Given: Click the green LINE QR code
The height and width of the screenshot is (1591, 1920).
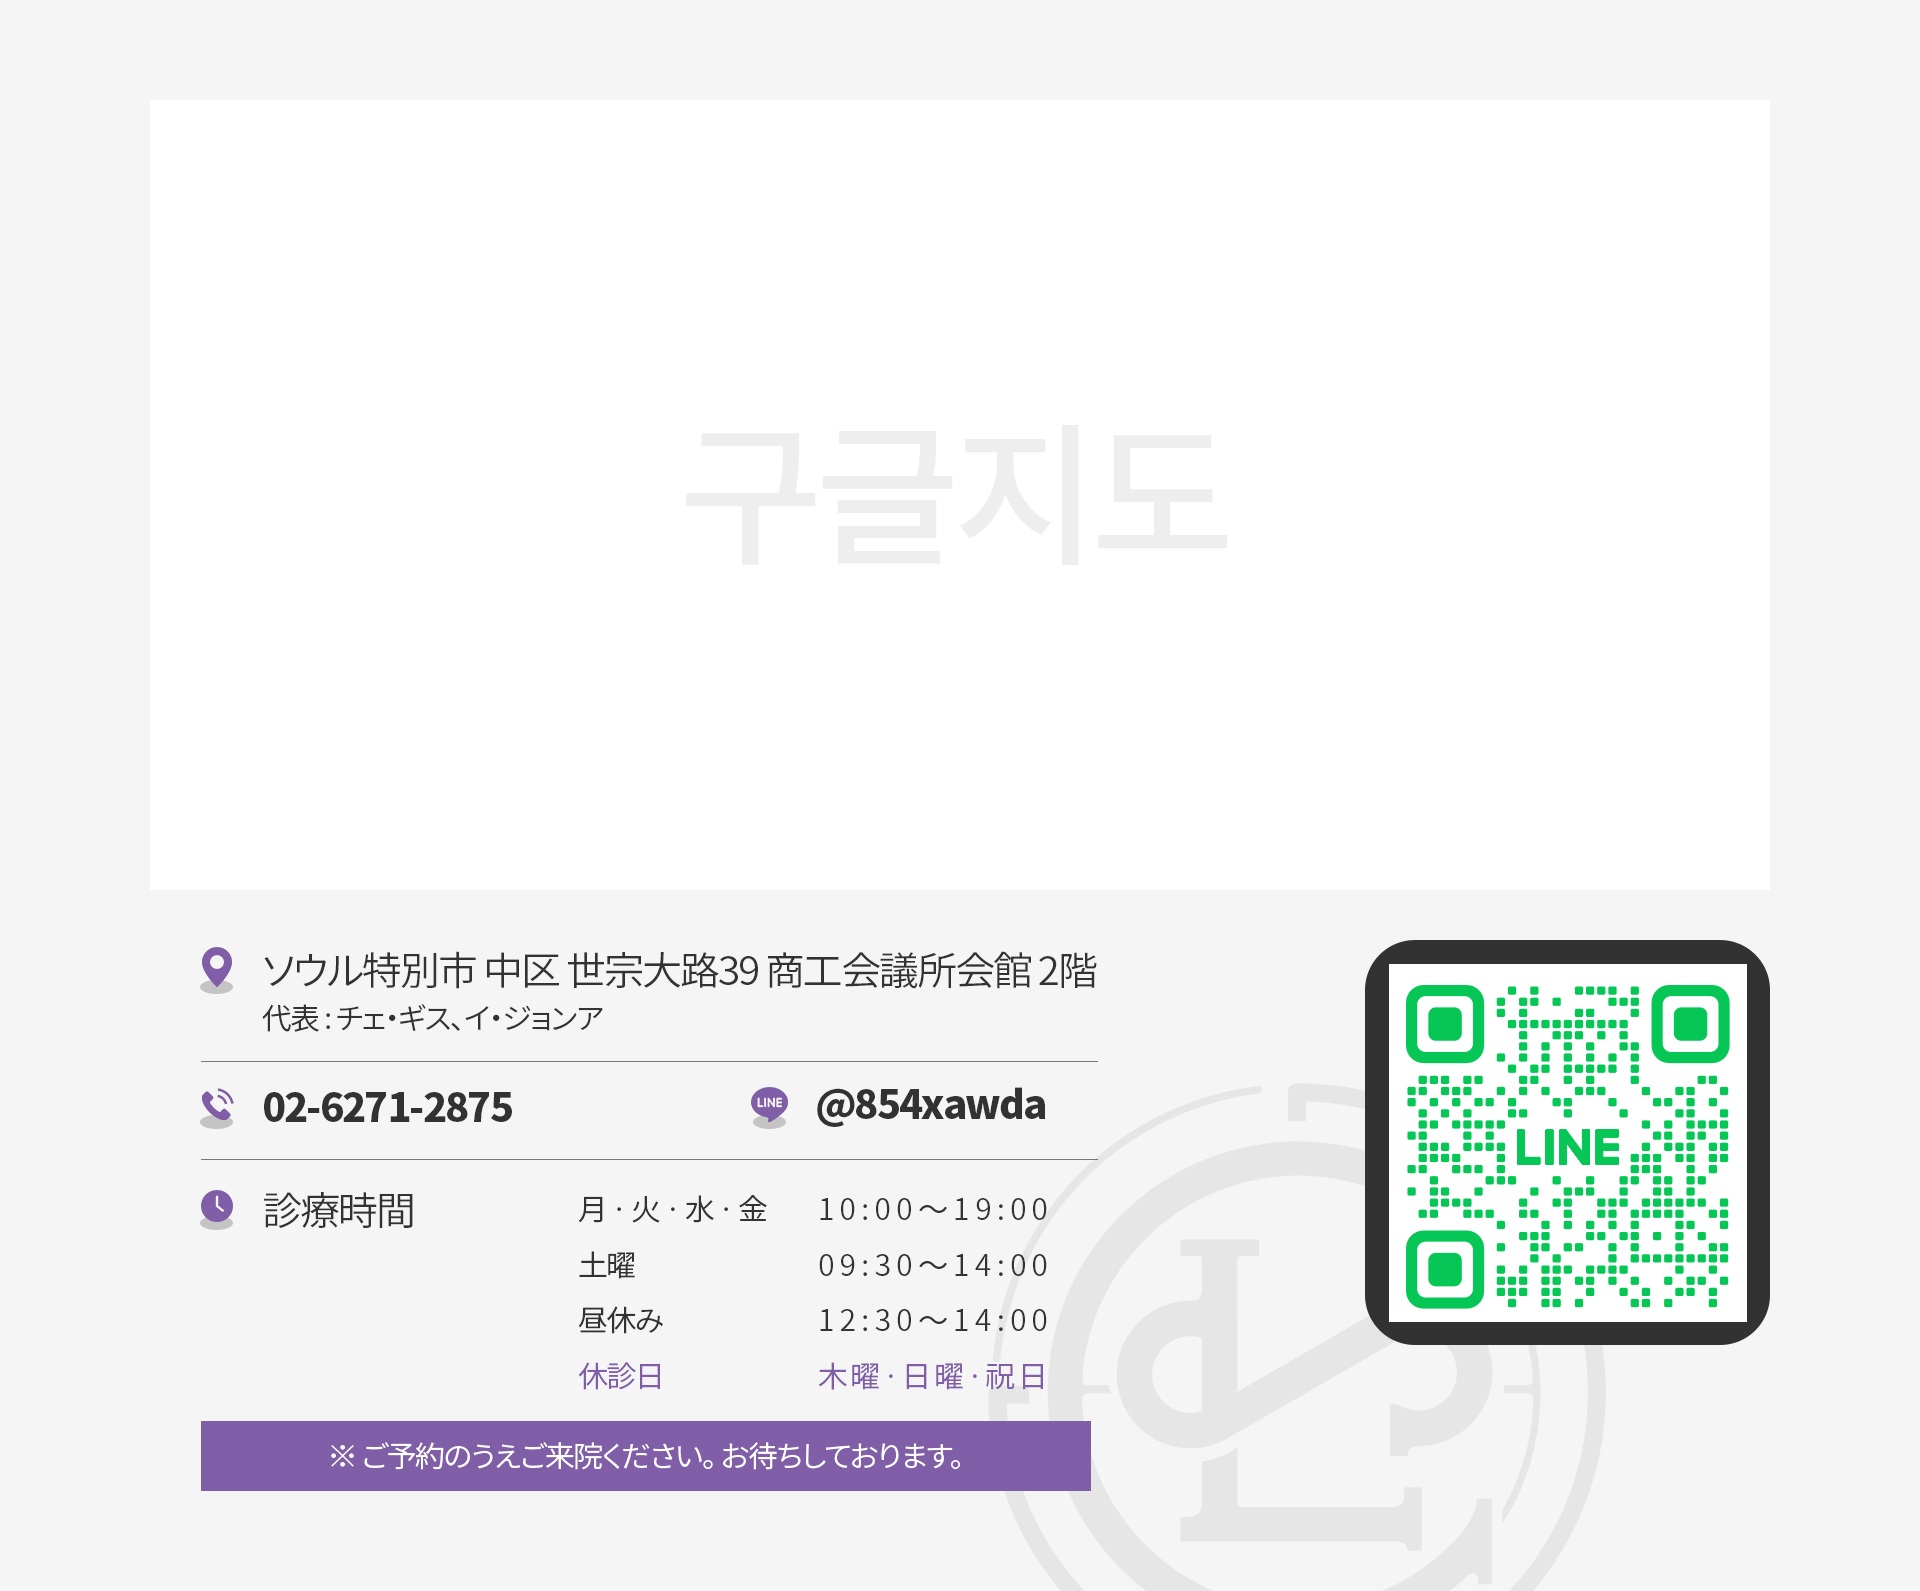Looking at the screenshot, I should pos(1567,1142).
